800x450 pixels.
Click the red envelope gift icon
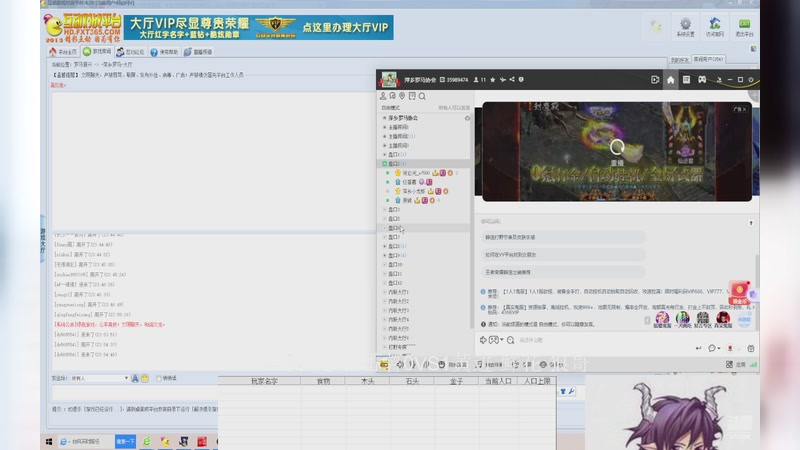[x=739, y=292]
